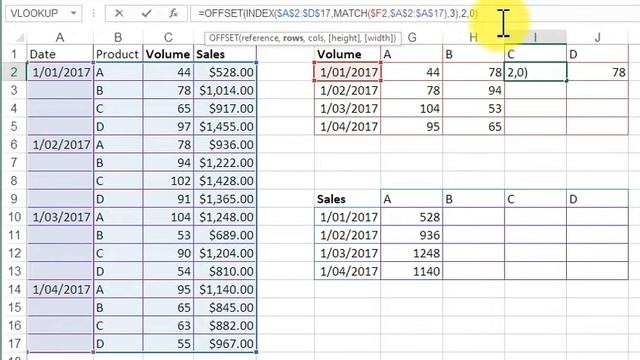640x360 pixels.
Task: Click the 'Sales' label of the summary table
Action: (x=347, y=199)
